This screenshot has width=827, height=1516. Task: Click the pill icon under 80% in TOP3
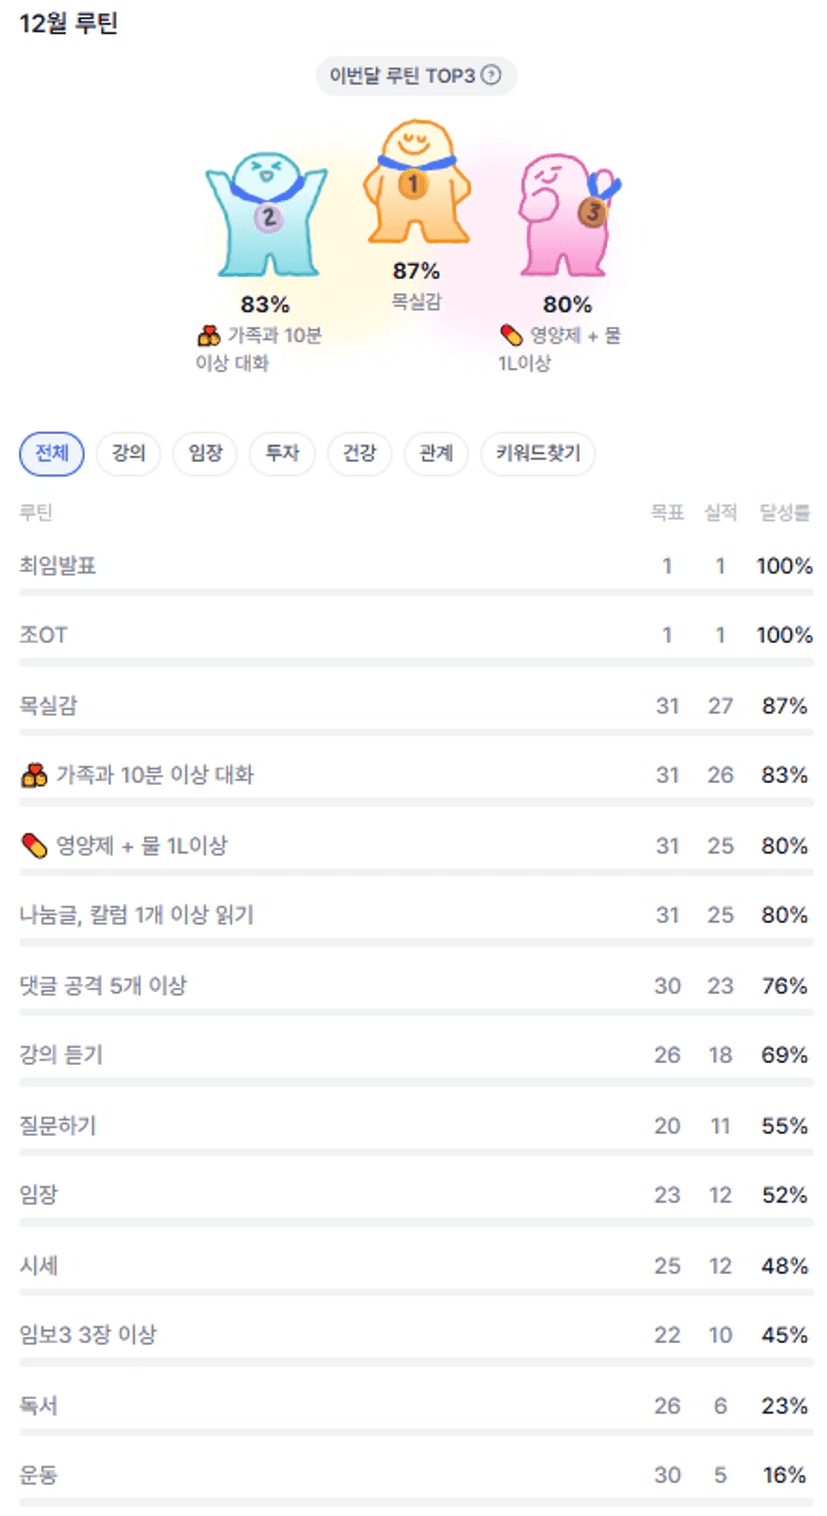511,336
